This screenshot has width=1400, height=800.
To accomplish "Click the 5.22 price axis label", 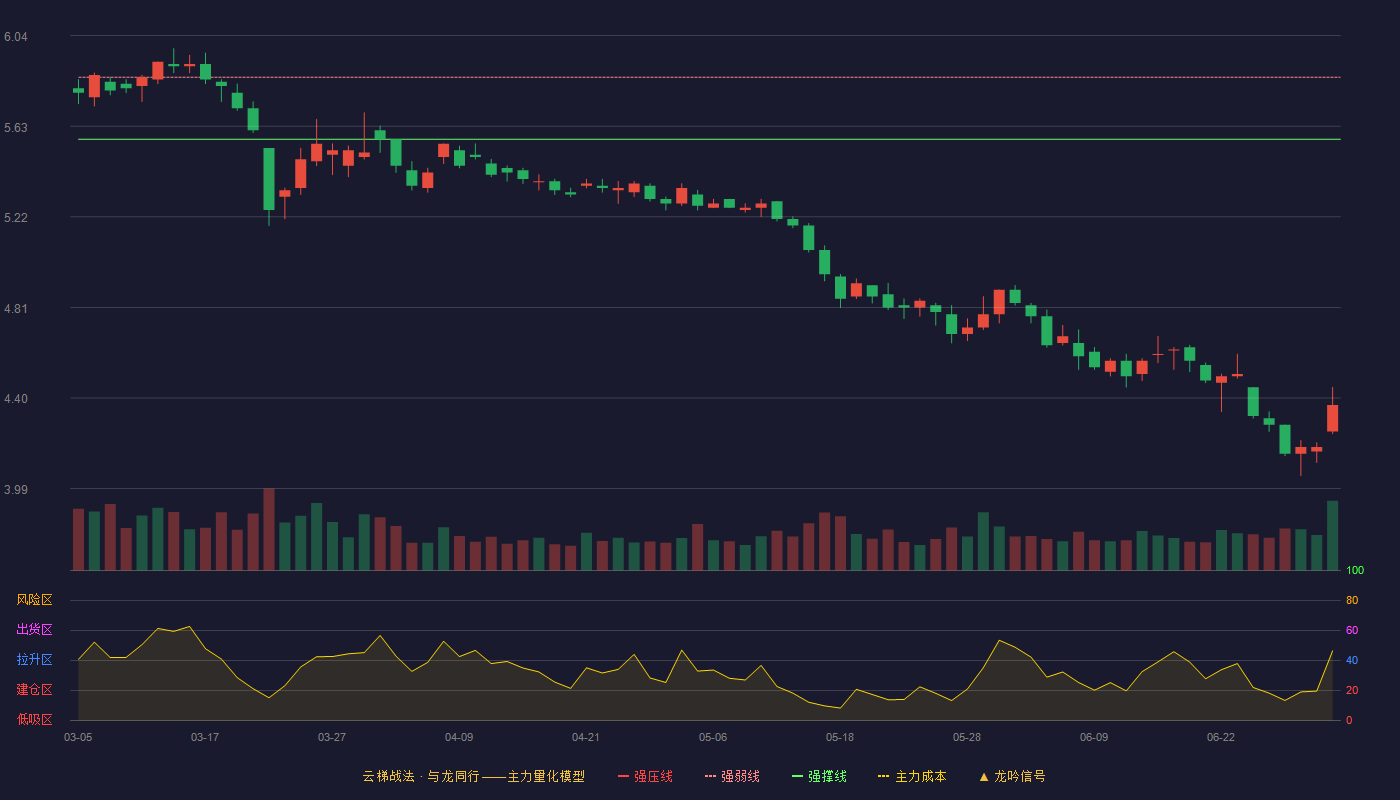I will pos(16,218).
